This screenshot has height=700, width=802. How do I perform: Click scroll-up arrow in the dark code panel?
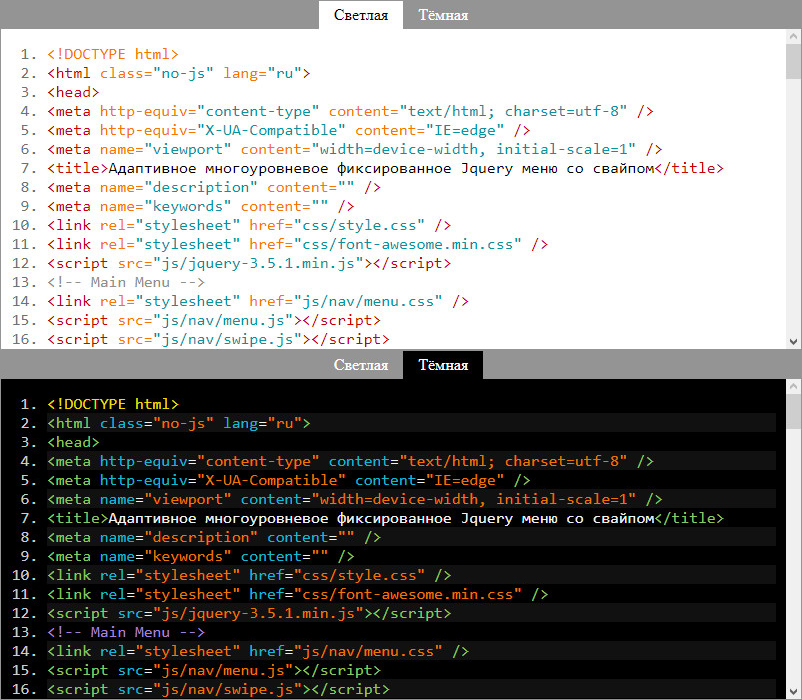(793, 388)
